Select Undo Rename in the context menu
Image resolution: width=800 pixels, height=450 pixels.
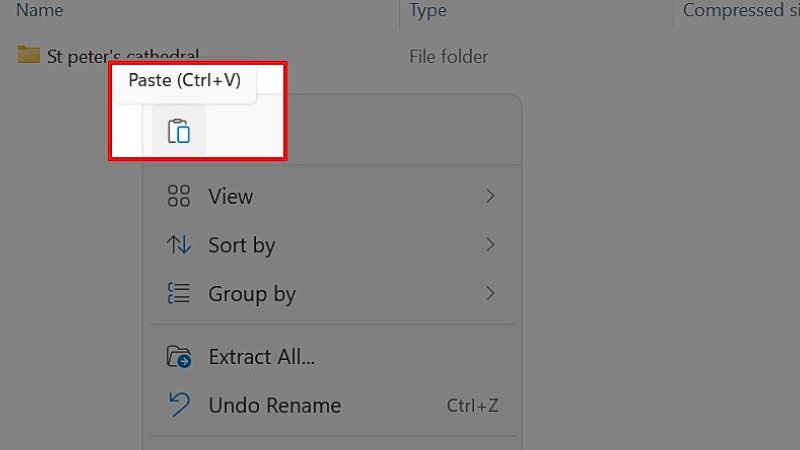coord(275,405)
